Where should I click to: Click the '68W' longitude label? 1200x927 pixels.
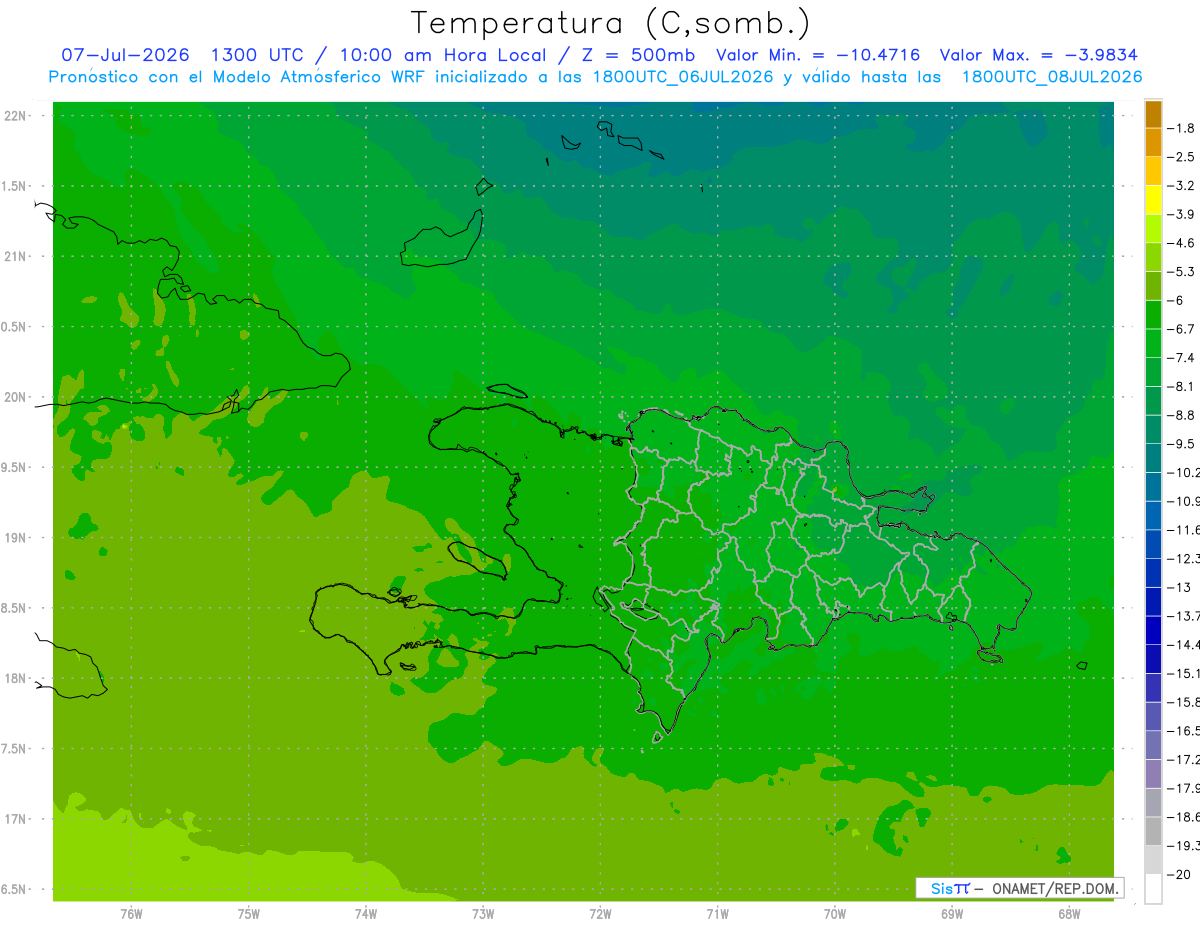click(1068, 914)
